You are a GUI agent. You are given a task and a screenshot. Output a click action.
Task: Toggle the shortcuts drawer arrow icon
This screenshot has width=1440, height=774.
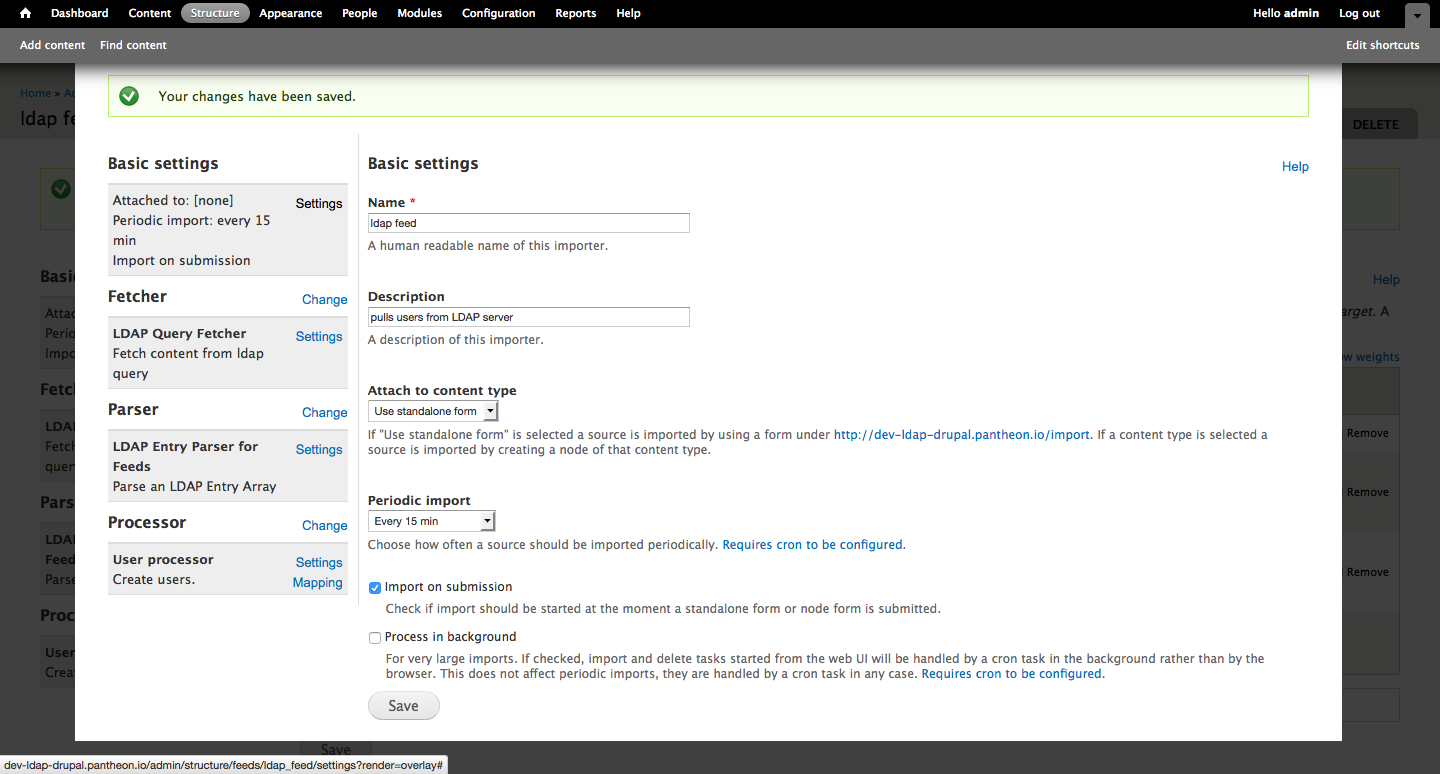[x=1417, y=15]
